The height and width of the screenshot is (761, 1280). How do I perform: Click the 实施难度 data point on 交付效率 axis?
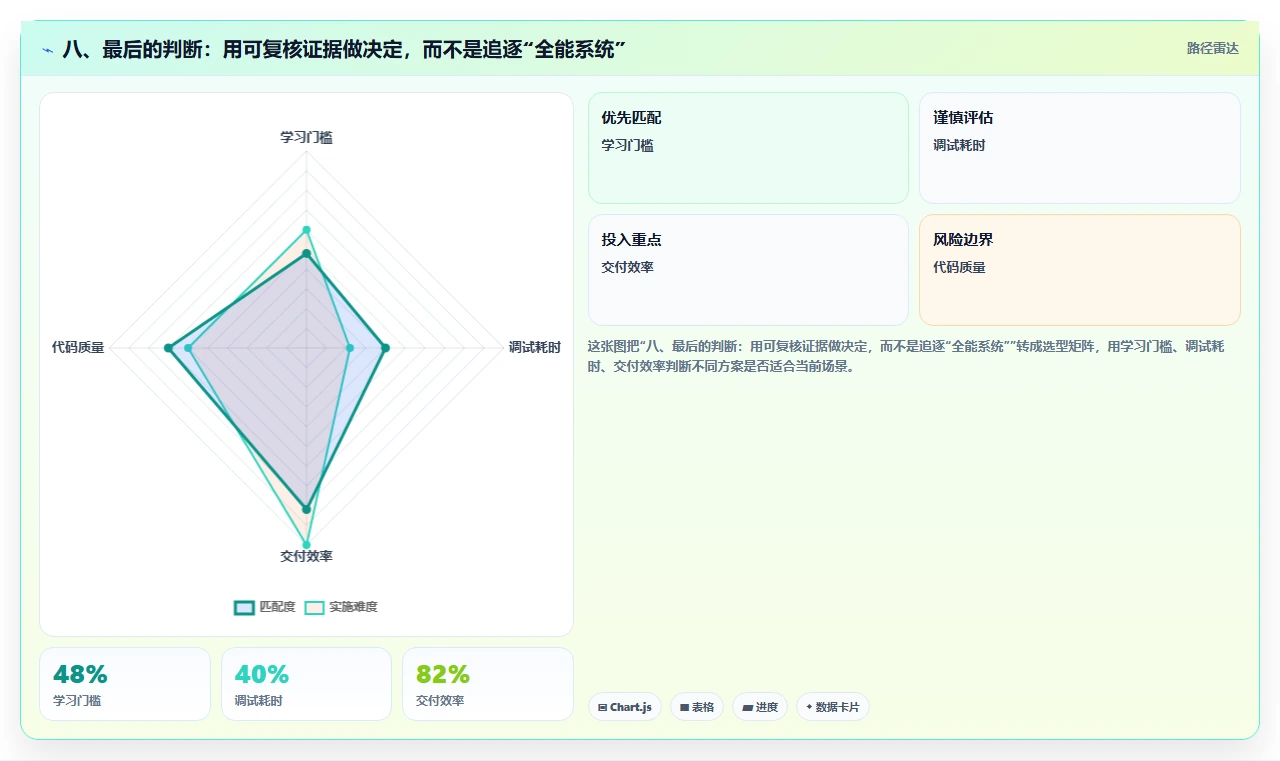pos(306,545)
